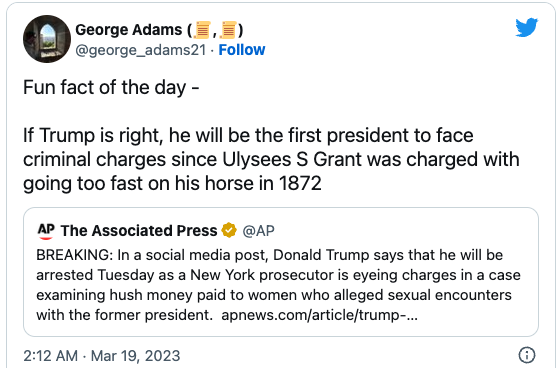This screenshot has width=556, height=368.
Task: Open the tweet info circle icon
Action: (x=527, y=355)
